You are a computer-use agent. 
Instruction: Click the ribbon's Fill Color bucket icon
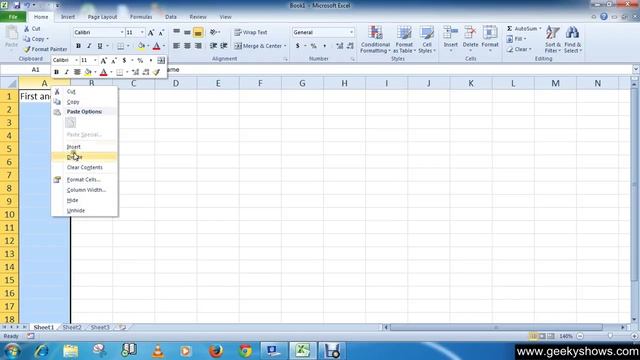click(x=141, y=46)
